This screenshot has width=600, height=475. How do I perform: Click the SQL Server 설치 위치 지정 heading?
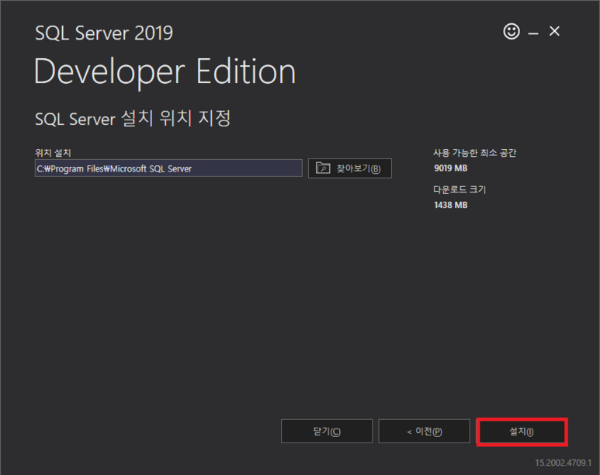[133, 118]
